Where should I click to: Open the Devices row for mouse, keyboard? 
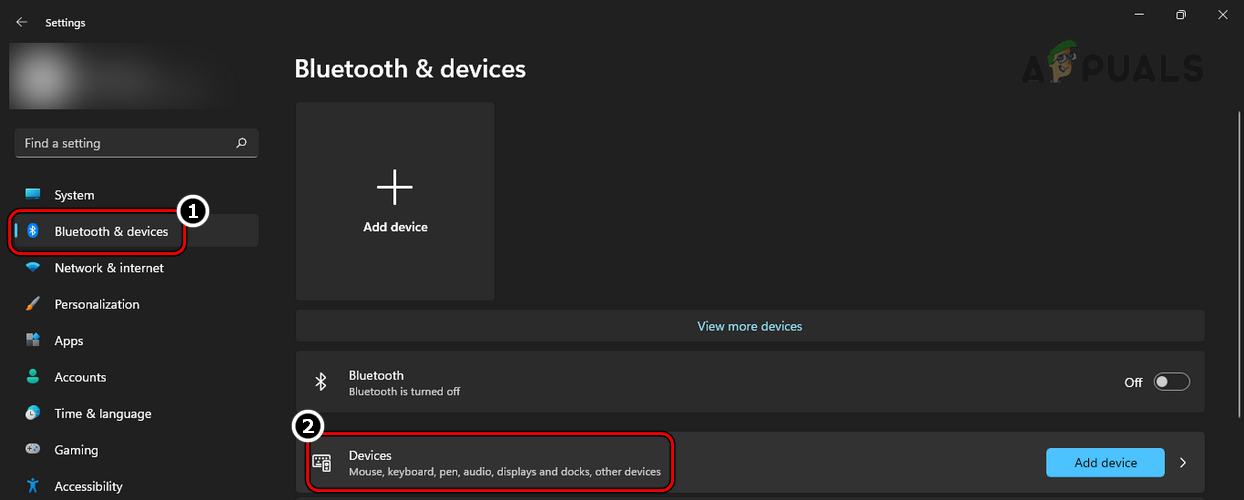point(504,463)
